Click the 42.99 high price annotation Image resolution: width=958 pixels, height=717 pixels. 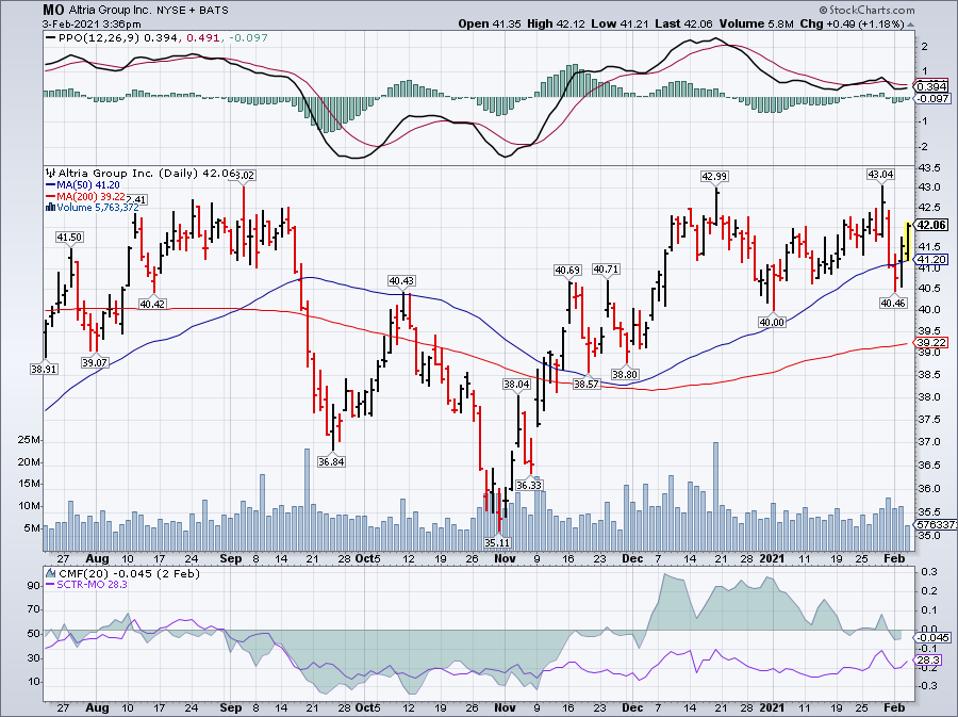point(715,177)
